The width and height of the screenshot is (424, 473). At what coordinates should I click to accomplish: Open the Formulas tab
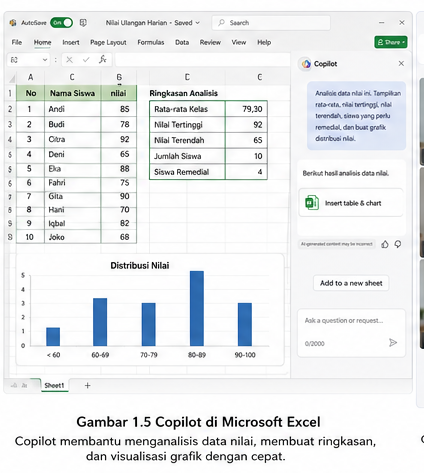pos(151,42)
